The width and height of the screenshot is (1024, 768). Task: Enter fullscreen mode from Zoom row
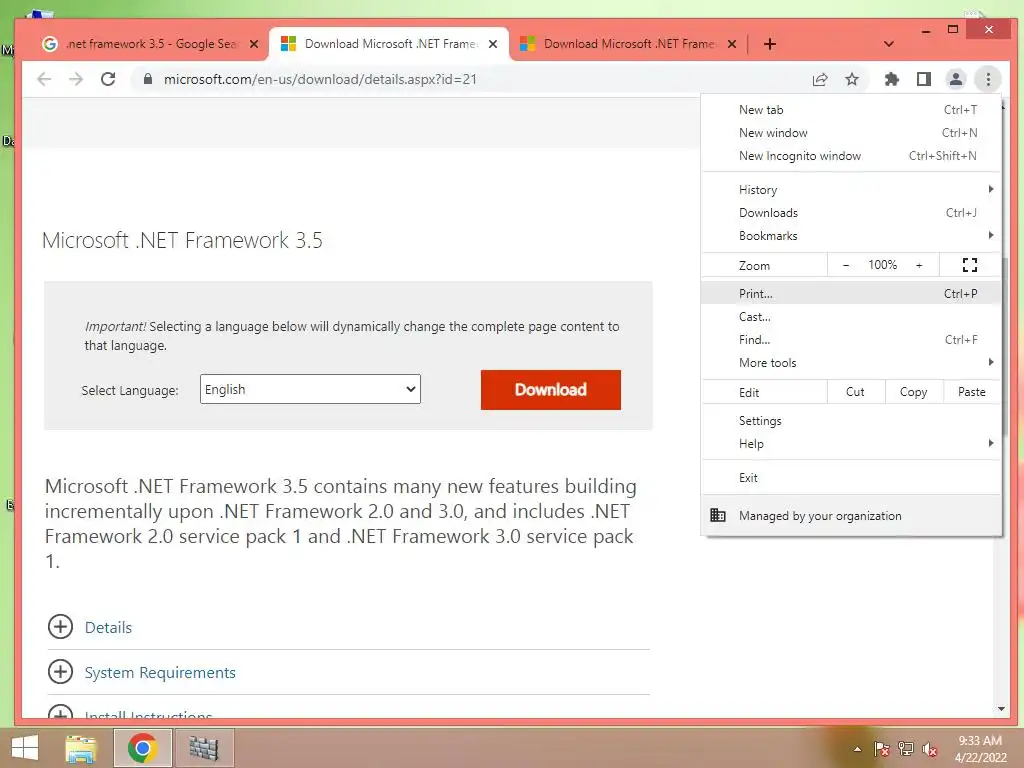[x=970, y=265]
